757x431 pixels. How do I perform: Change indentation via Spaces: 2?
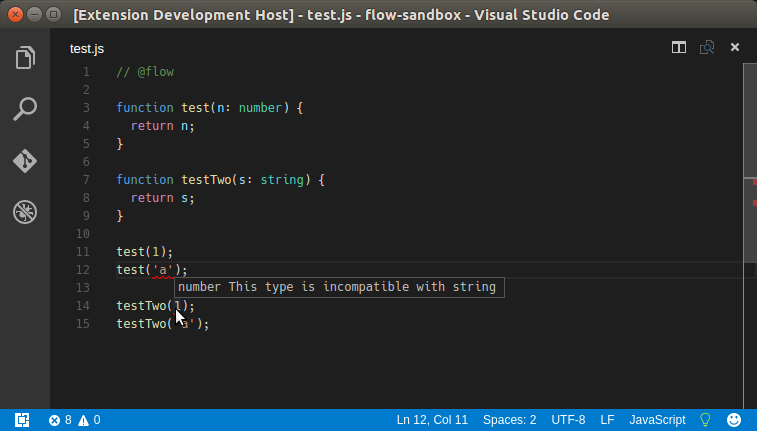point(509,420)
